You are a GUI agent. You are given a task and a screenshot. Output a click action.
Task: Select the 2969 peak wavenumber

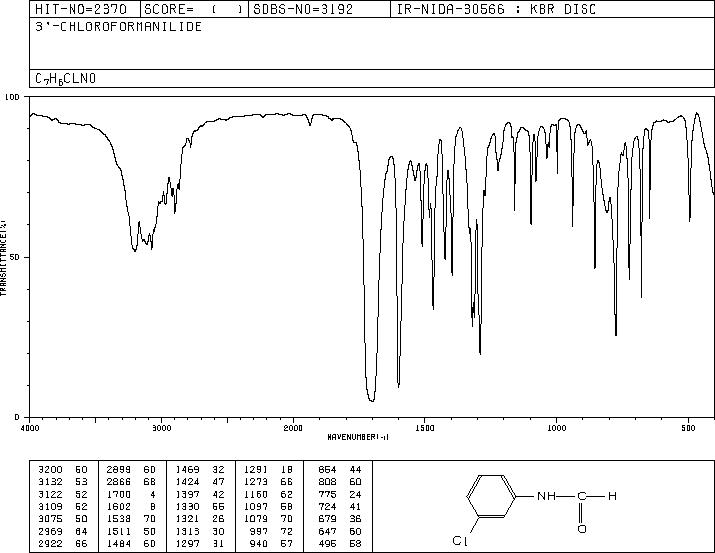click(x=50, y=532)
